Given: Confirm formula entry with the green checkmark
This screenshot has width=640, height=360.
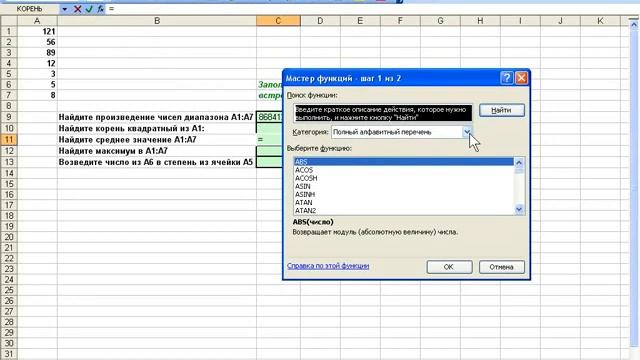Looking at the screenshot, I should (89, 9).
